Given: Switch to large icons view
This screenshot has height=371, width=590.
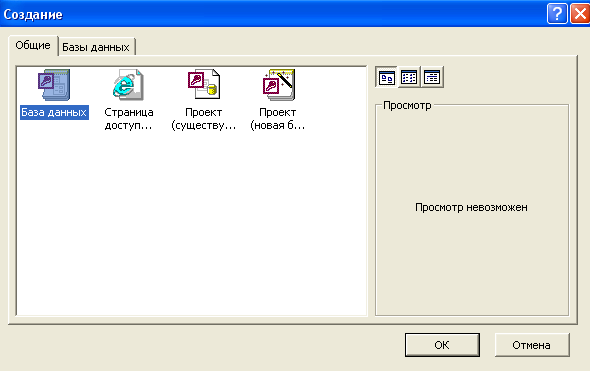Looking at the screenshot, I should point(386,78).
